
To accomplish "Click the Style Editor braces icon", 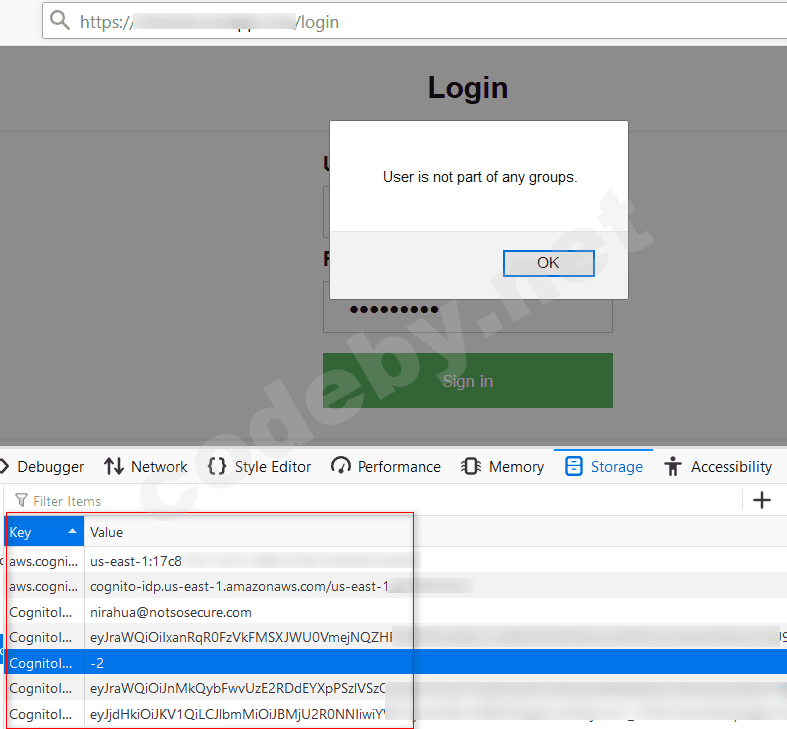I will 217,466.
